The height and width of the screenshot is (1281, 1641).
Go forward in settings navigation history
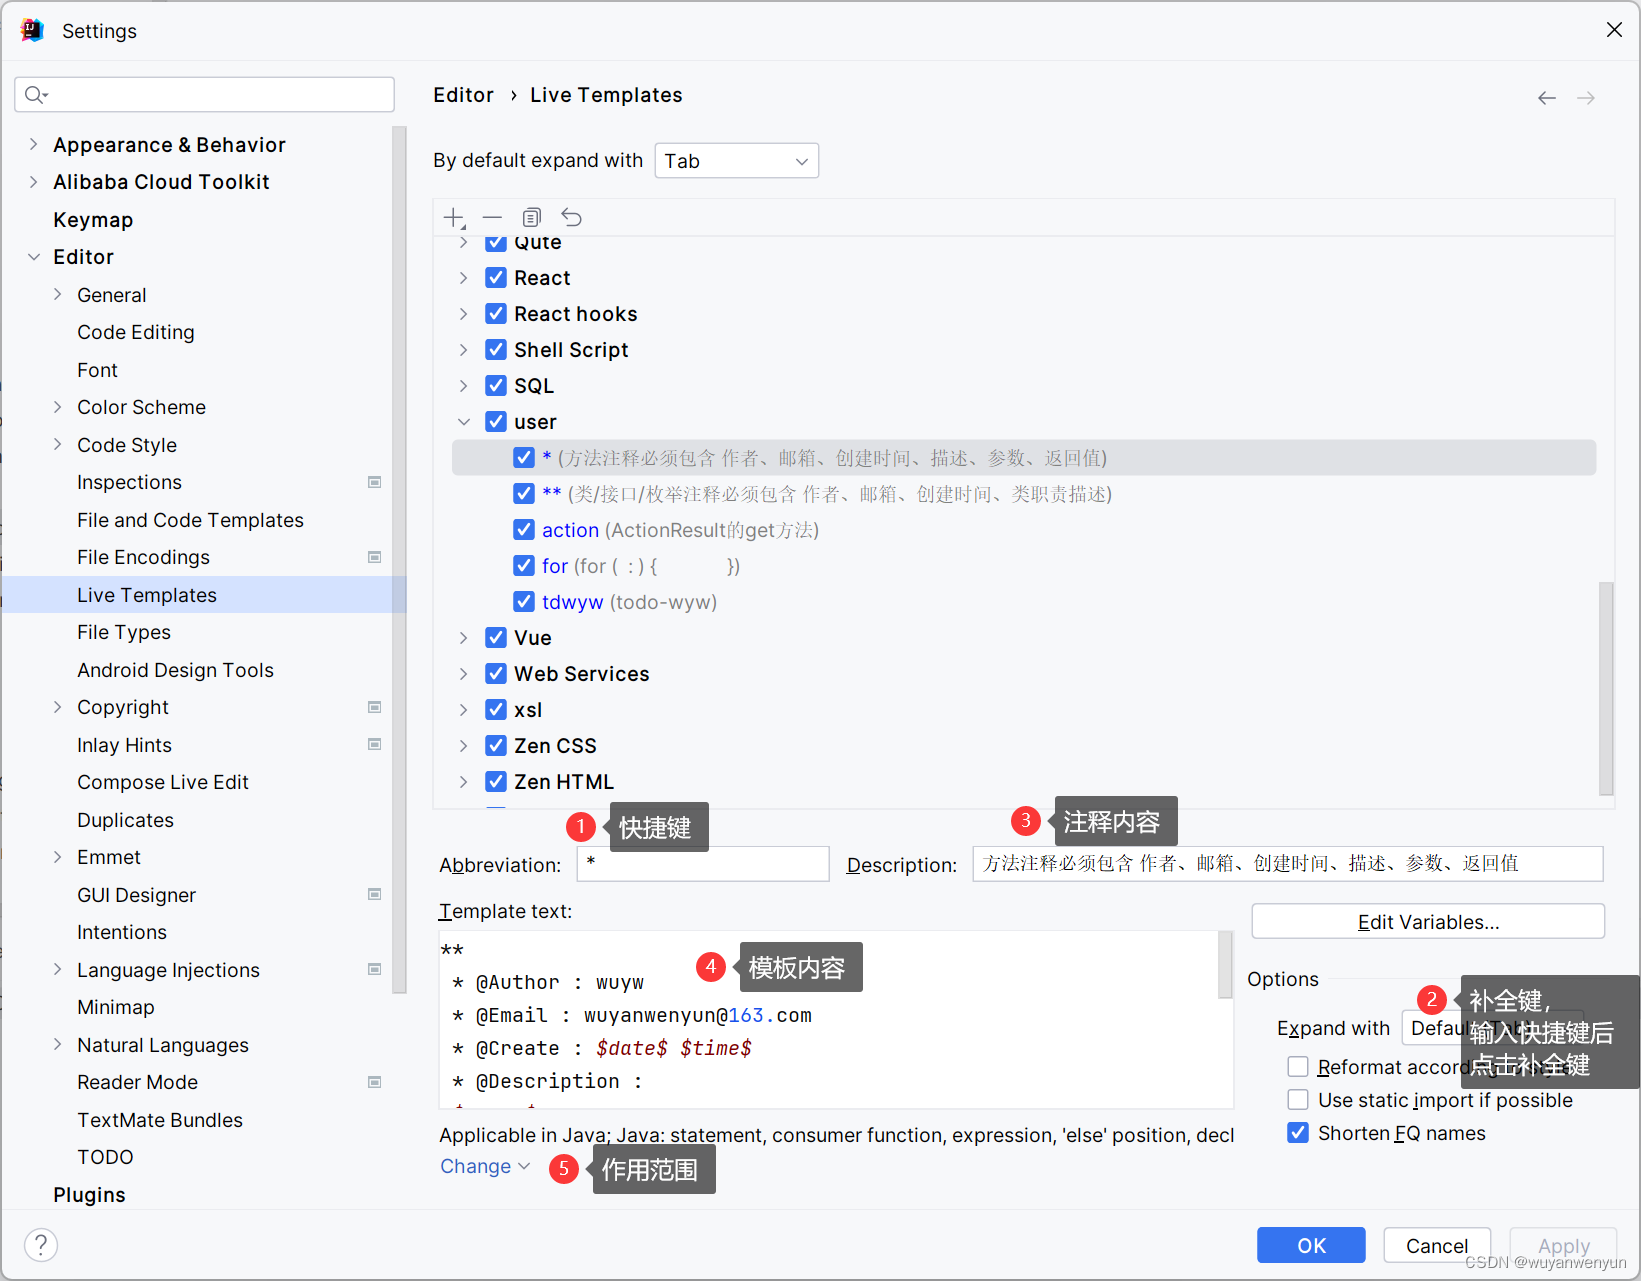1586,98
